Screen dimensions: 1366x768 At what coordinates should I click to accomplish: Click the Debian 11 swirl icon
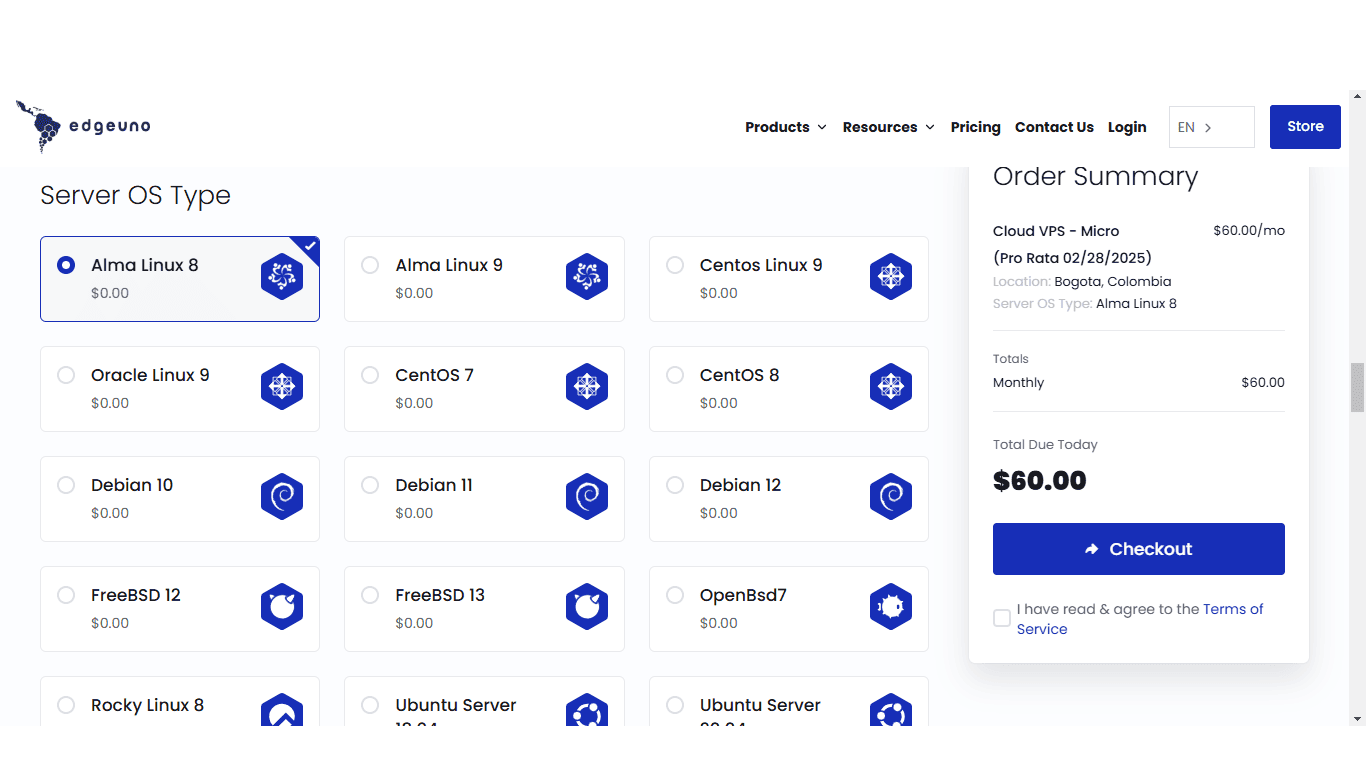pos(587,497)
